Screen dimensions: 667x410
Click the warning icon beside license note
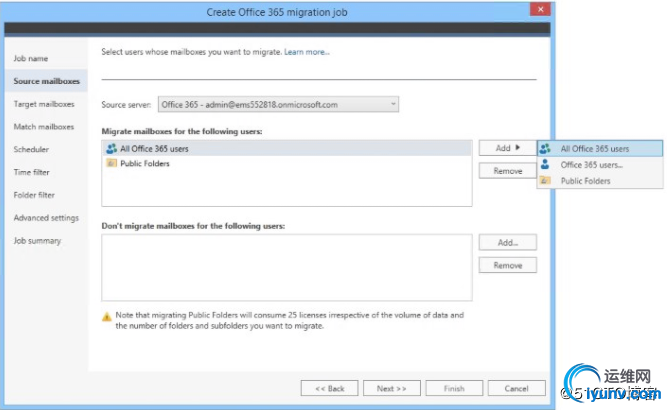point(107,316)
